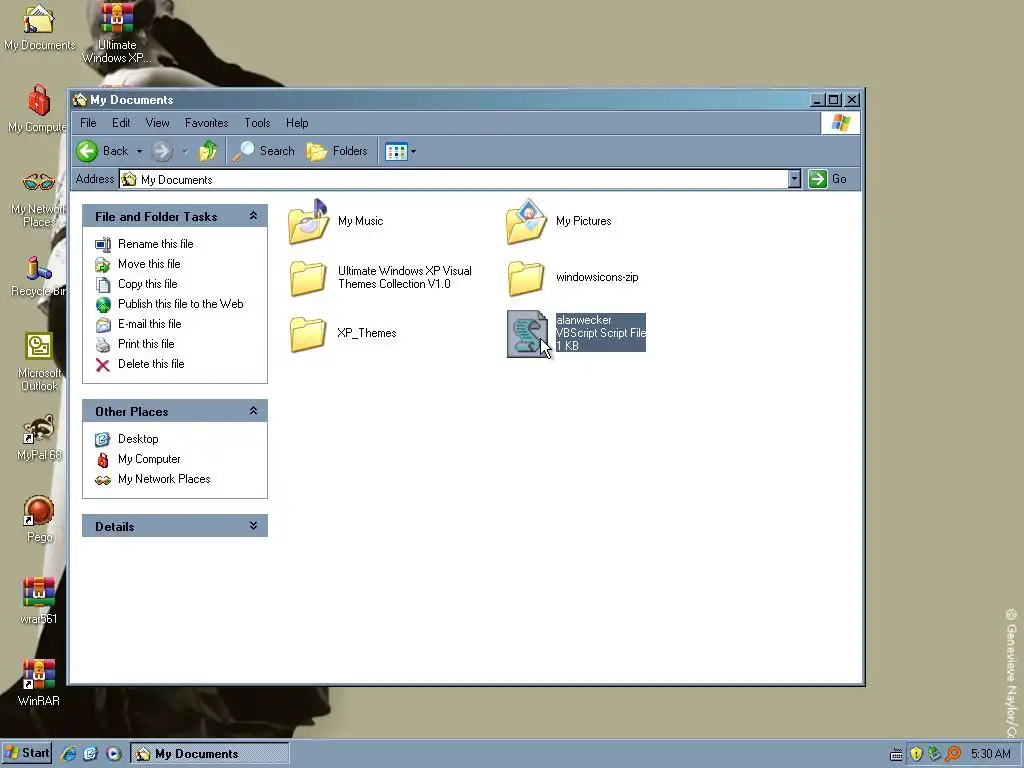Click inside the Address bar field

click(453, 179)
